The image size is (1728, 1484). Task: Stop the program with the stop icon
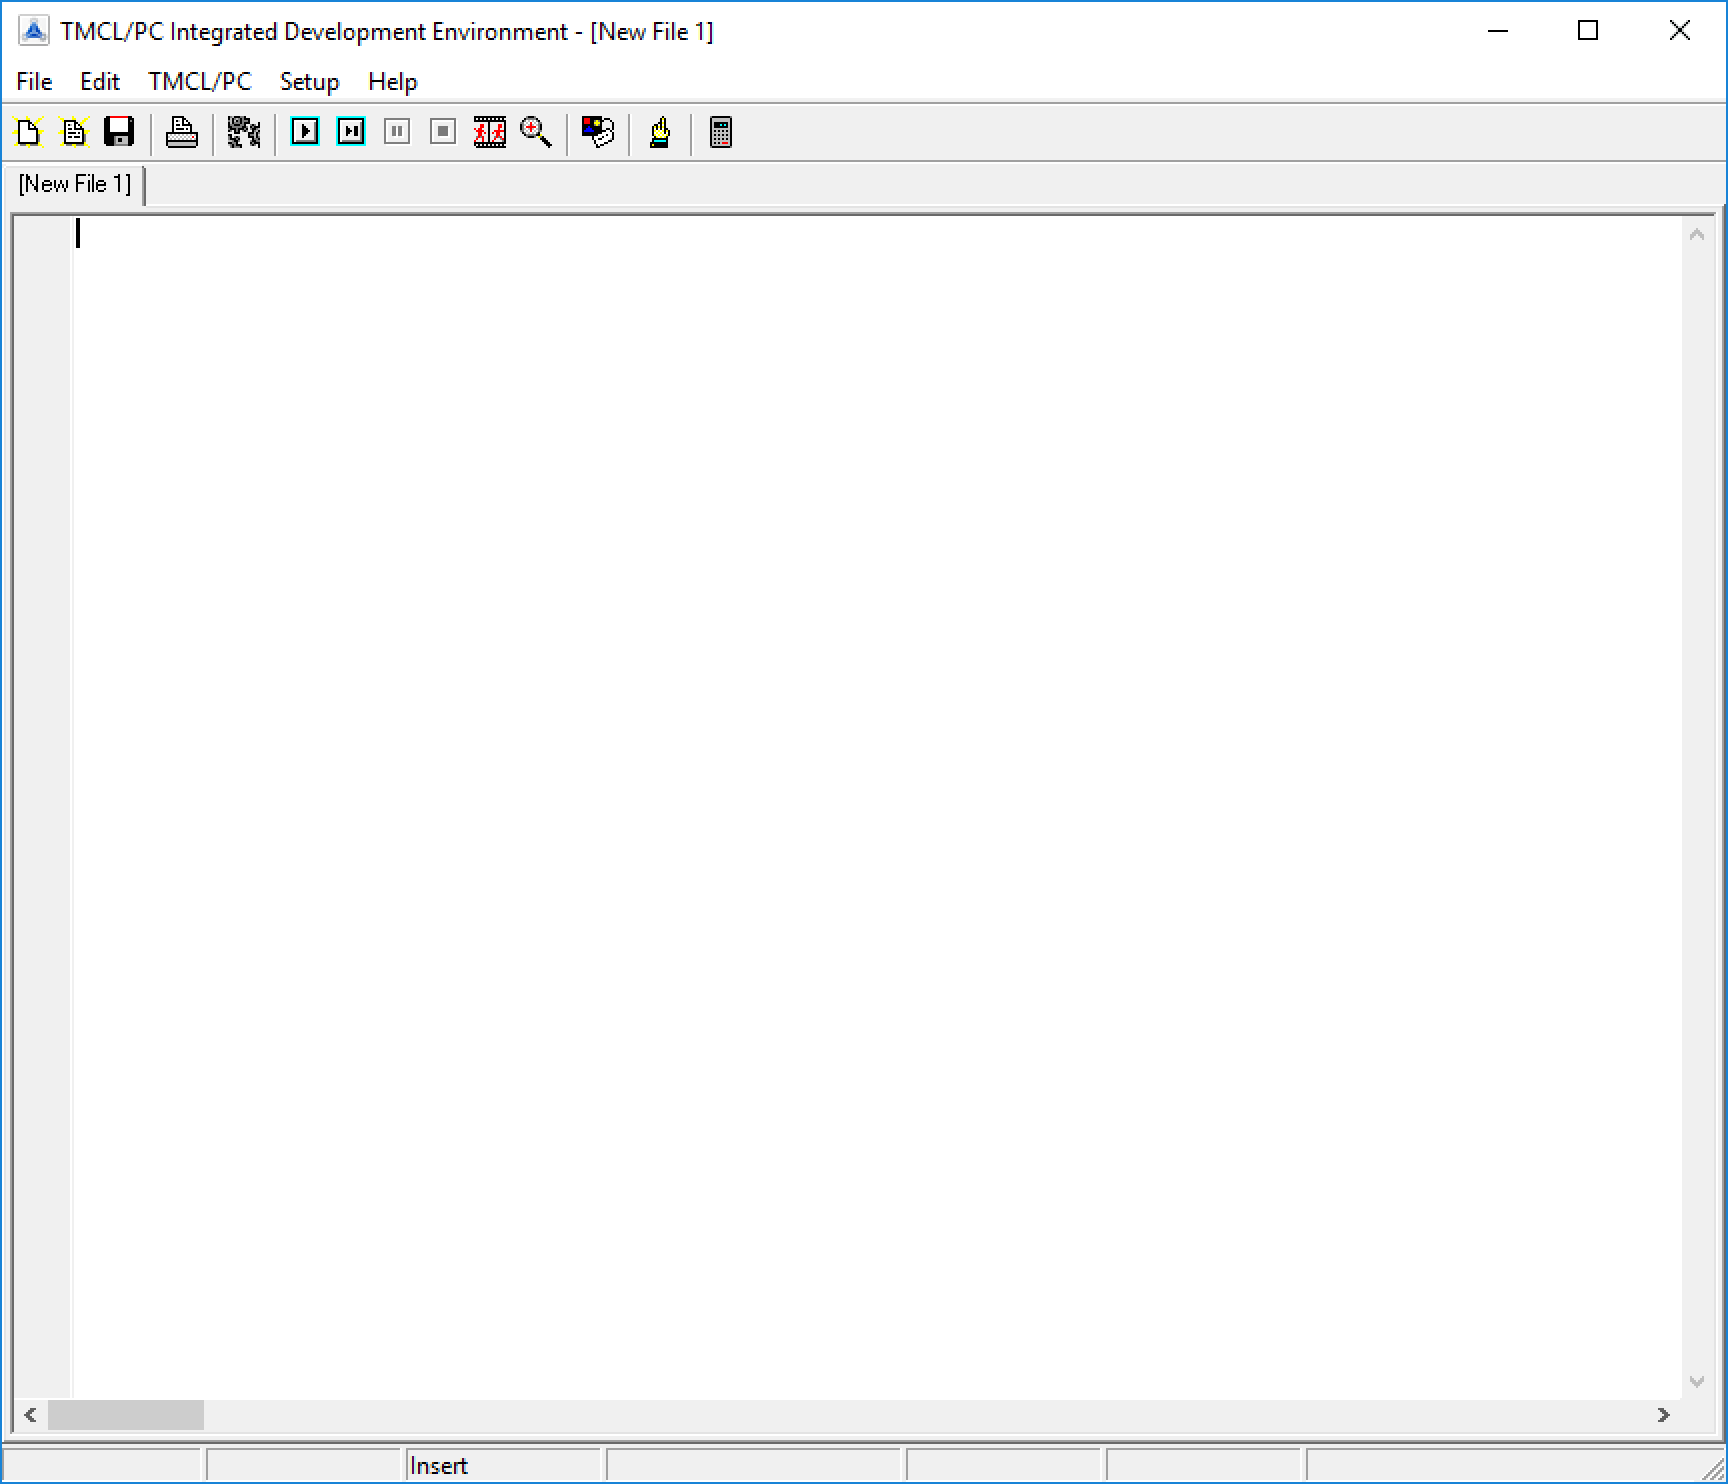[443, 132]
